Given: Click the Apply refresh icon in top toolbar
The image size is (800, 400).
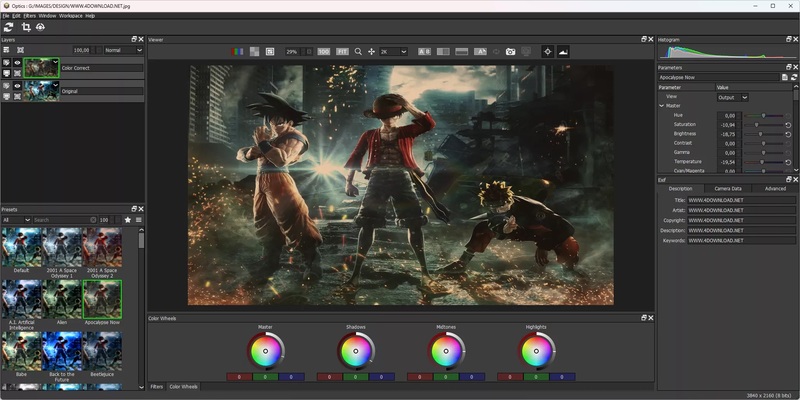Looking at the screenshot, I should tap(8, 27).
